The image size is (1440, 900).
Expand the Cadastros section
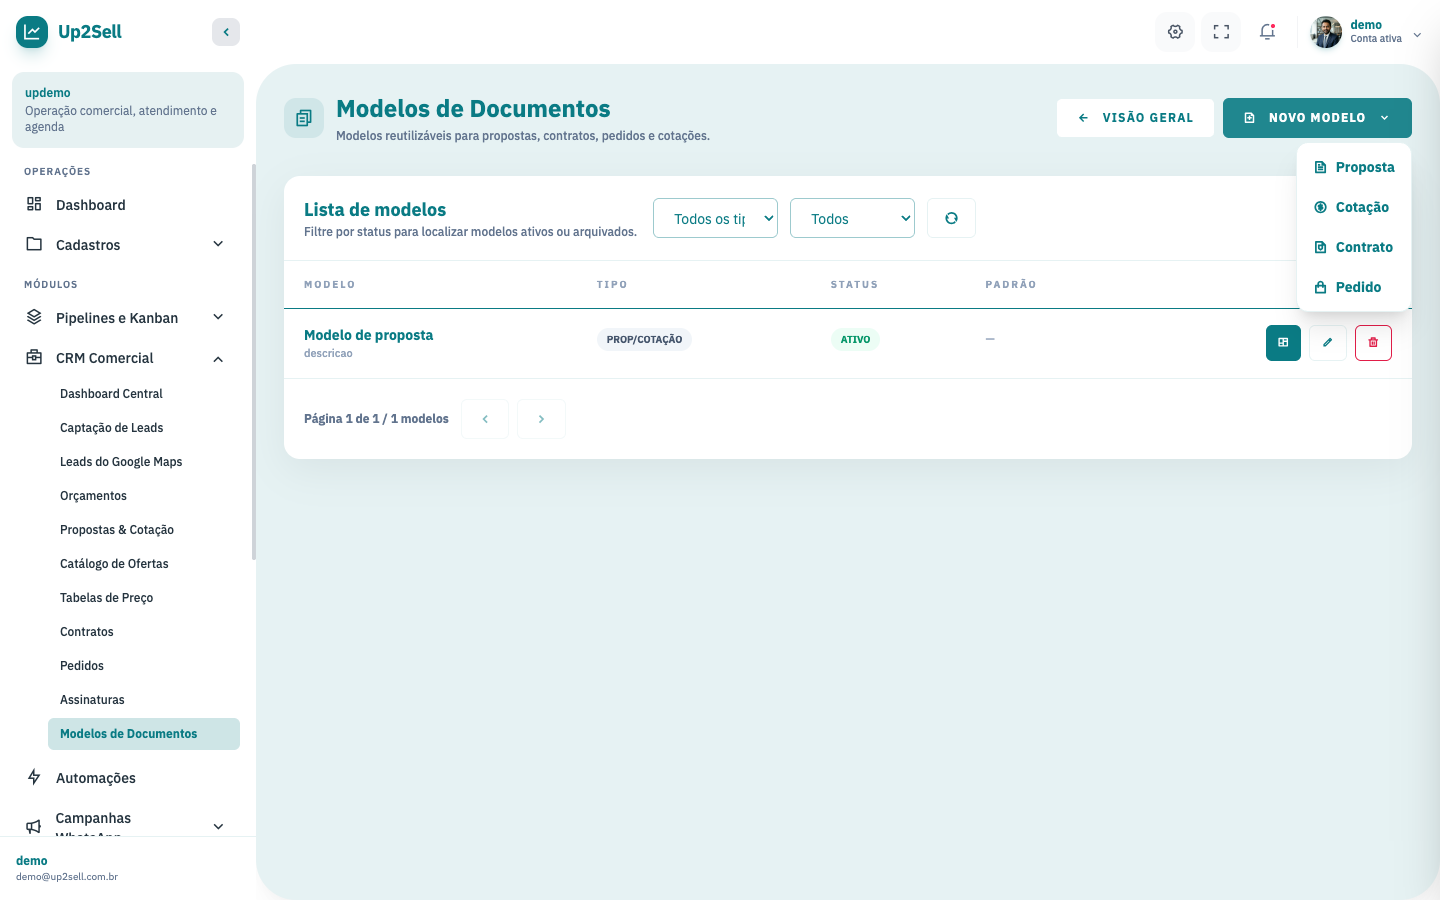(128, 245)
